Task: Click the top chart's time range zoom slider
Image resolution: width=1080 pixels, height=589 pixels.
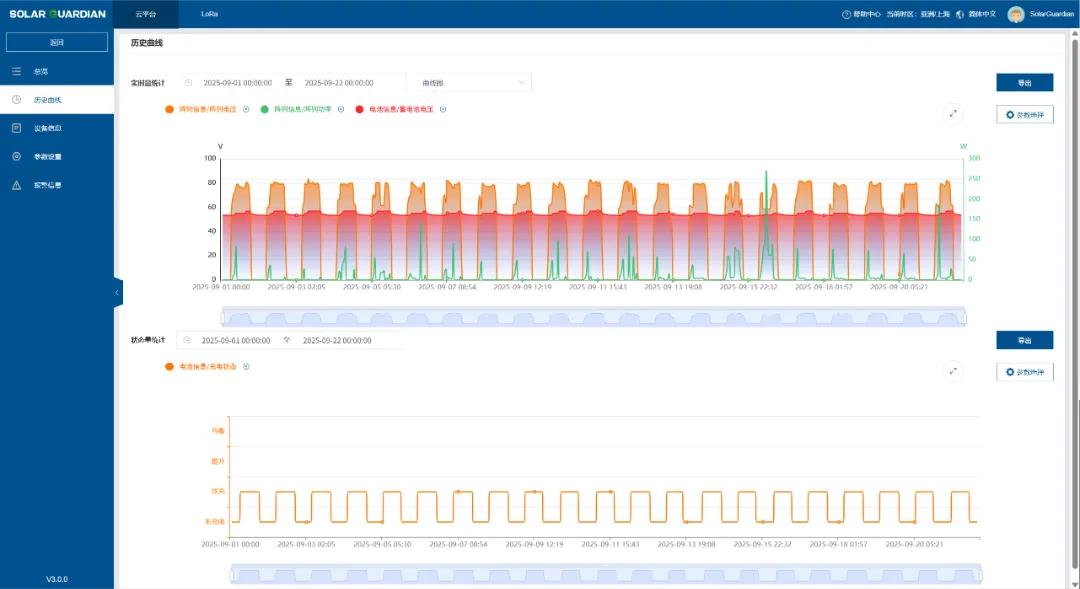Action: pos(593,317)
